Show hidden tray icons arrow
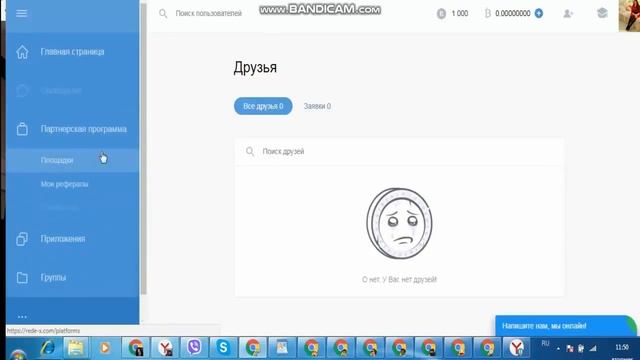Screen dimensions: 640x360 pos(558,349)
